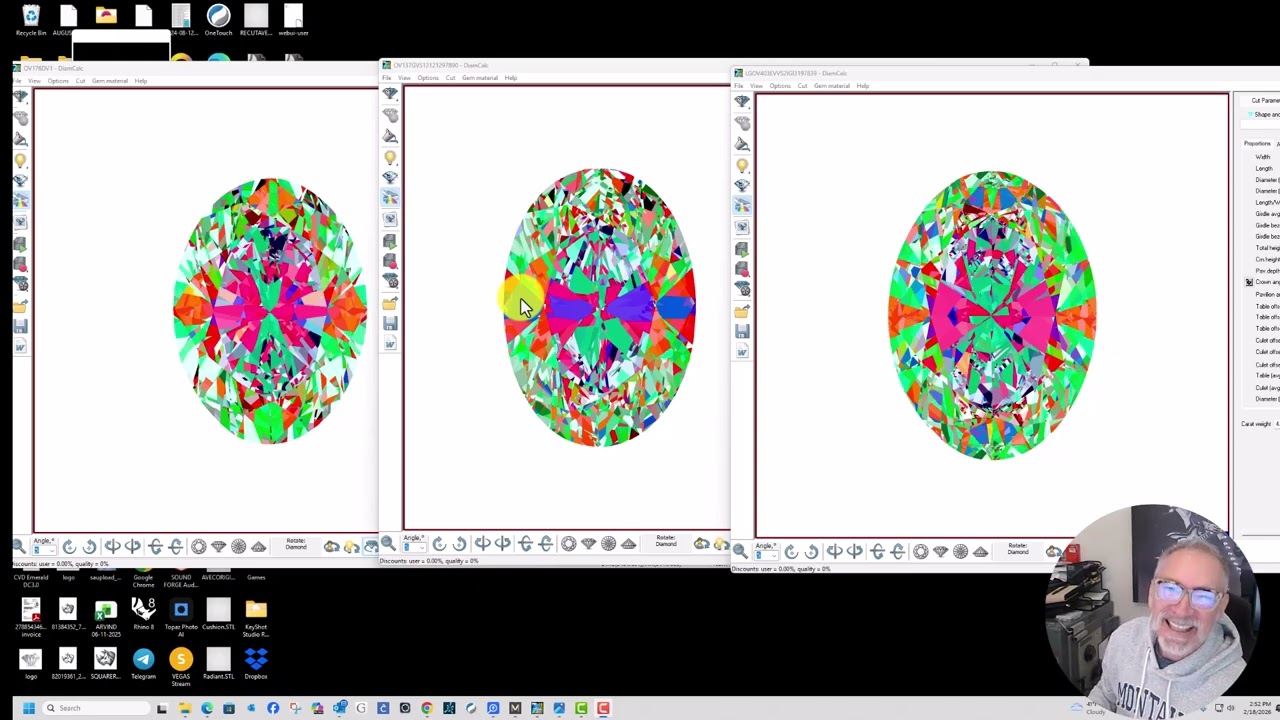Click the highlighted color spectrum icon in LGOV403 window
The width and height of the screenshot is (1280, 720).
(x=742, y=205)
